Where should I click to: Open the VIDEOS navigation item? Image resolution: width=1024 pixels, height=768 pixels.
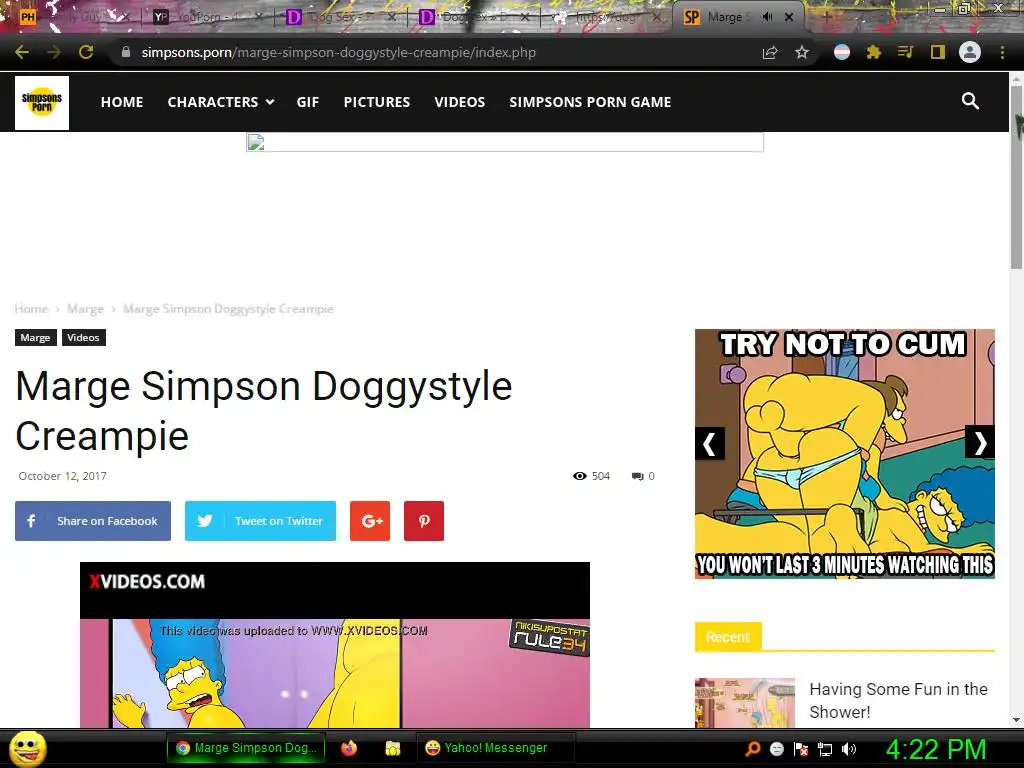460,102
